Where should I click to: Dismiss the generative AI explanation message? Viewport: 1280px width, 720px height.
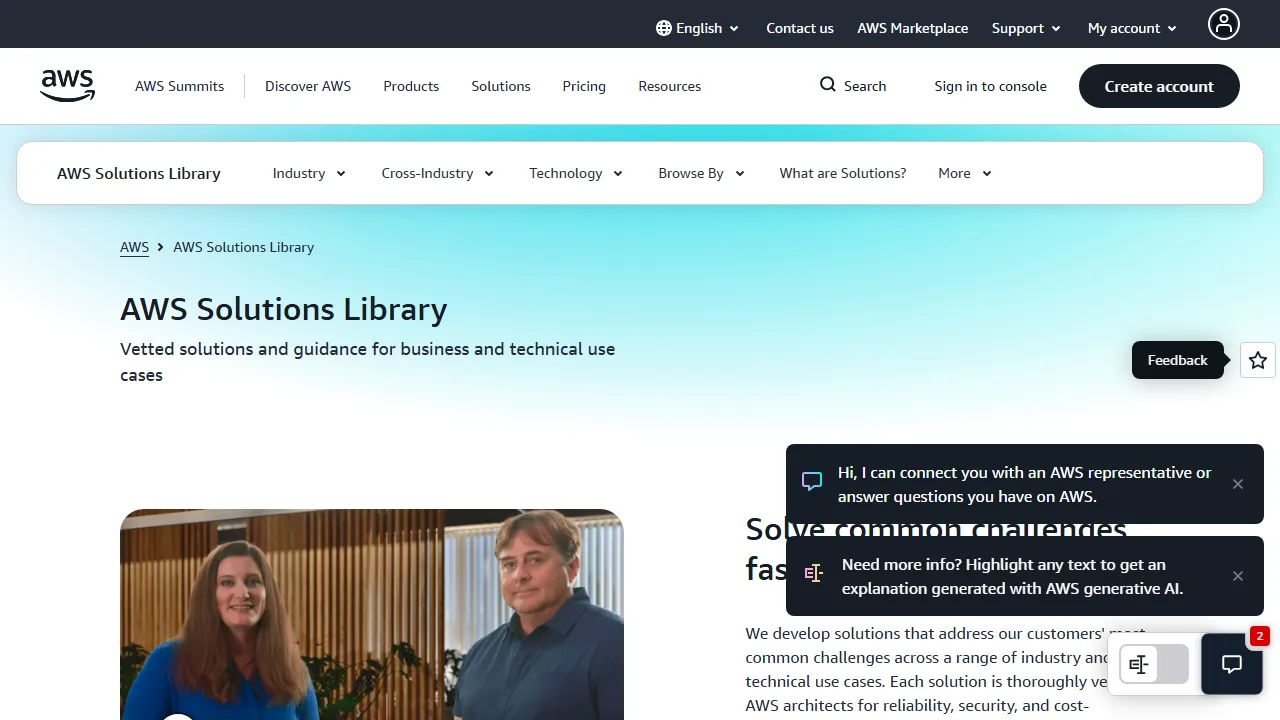(1238, 576)
